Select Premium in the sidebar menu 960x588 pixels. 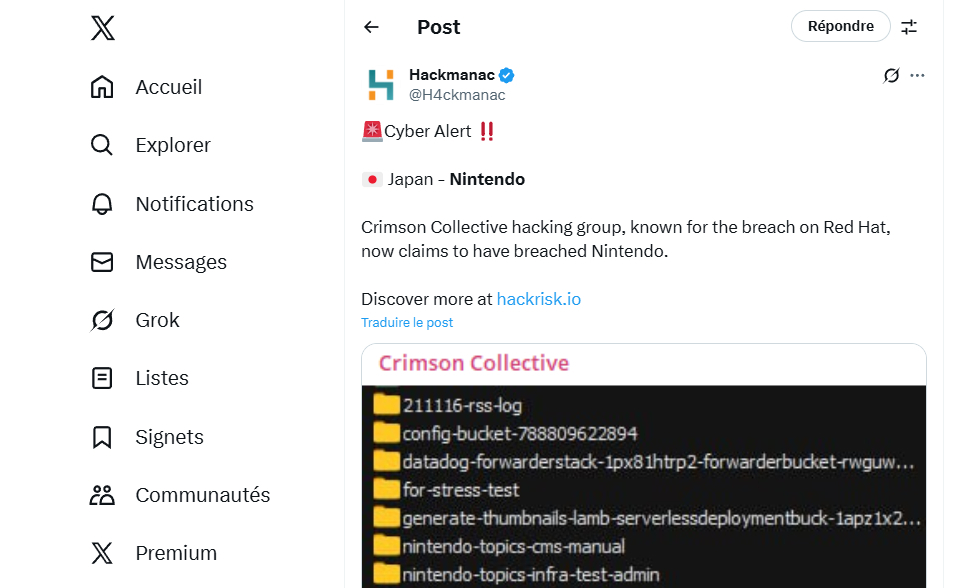pyautogui.click(x=176, y=553)
